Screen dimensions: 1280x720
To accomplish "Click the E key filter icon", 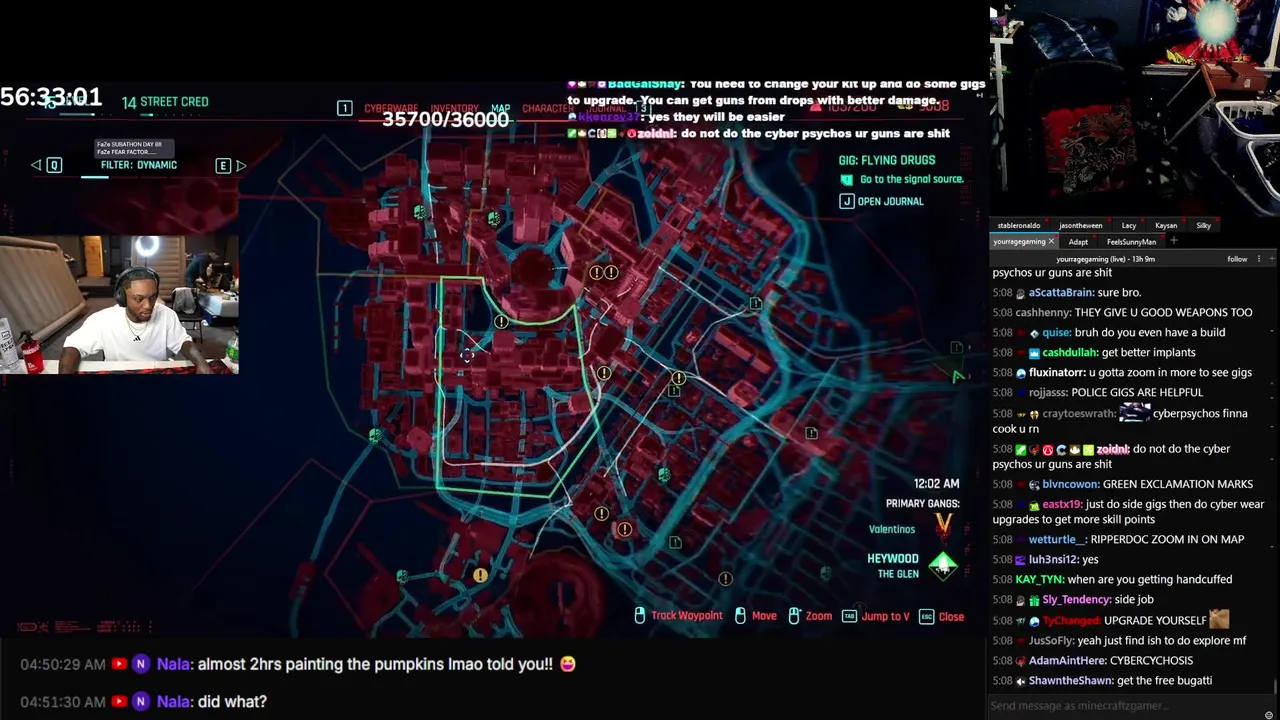I will pyautogui.click(x=223, y=165).
